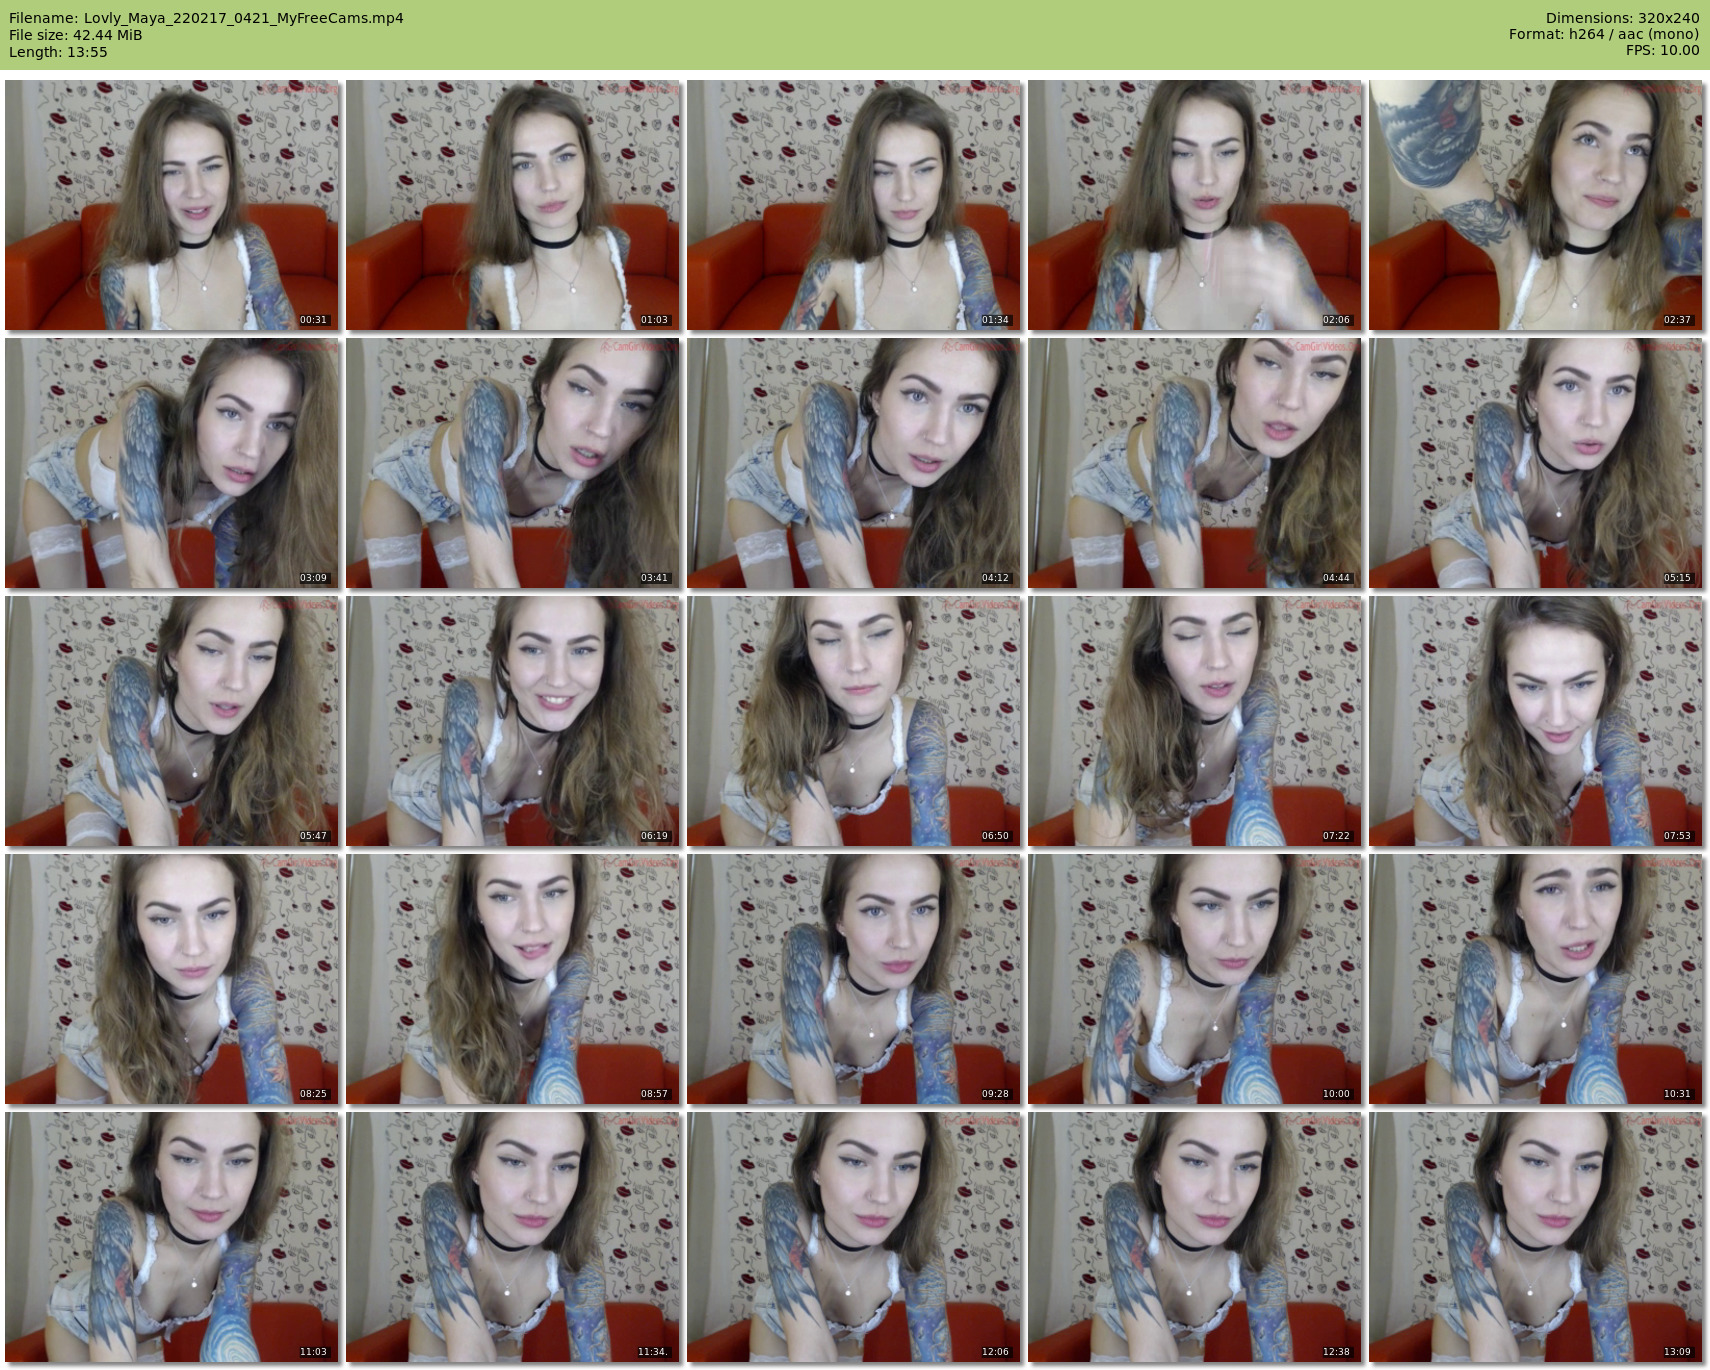Click the filename text Lovly_Maya_220217_0421_MyFreeCams.mp4
This screenshot has height=1370, width=1710.
coord(244,18)
